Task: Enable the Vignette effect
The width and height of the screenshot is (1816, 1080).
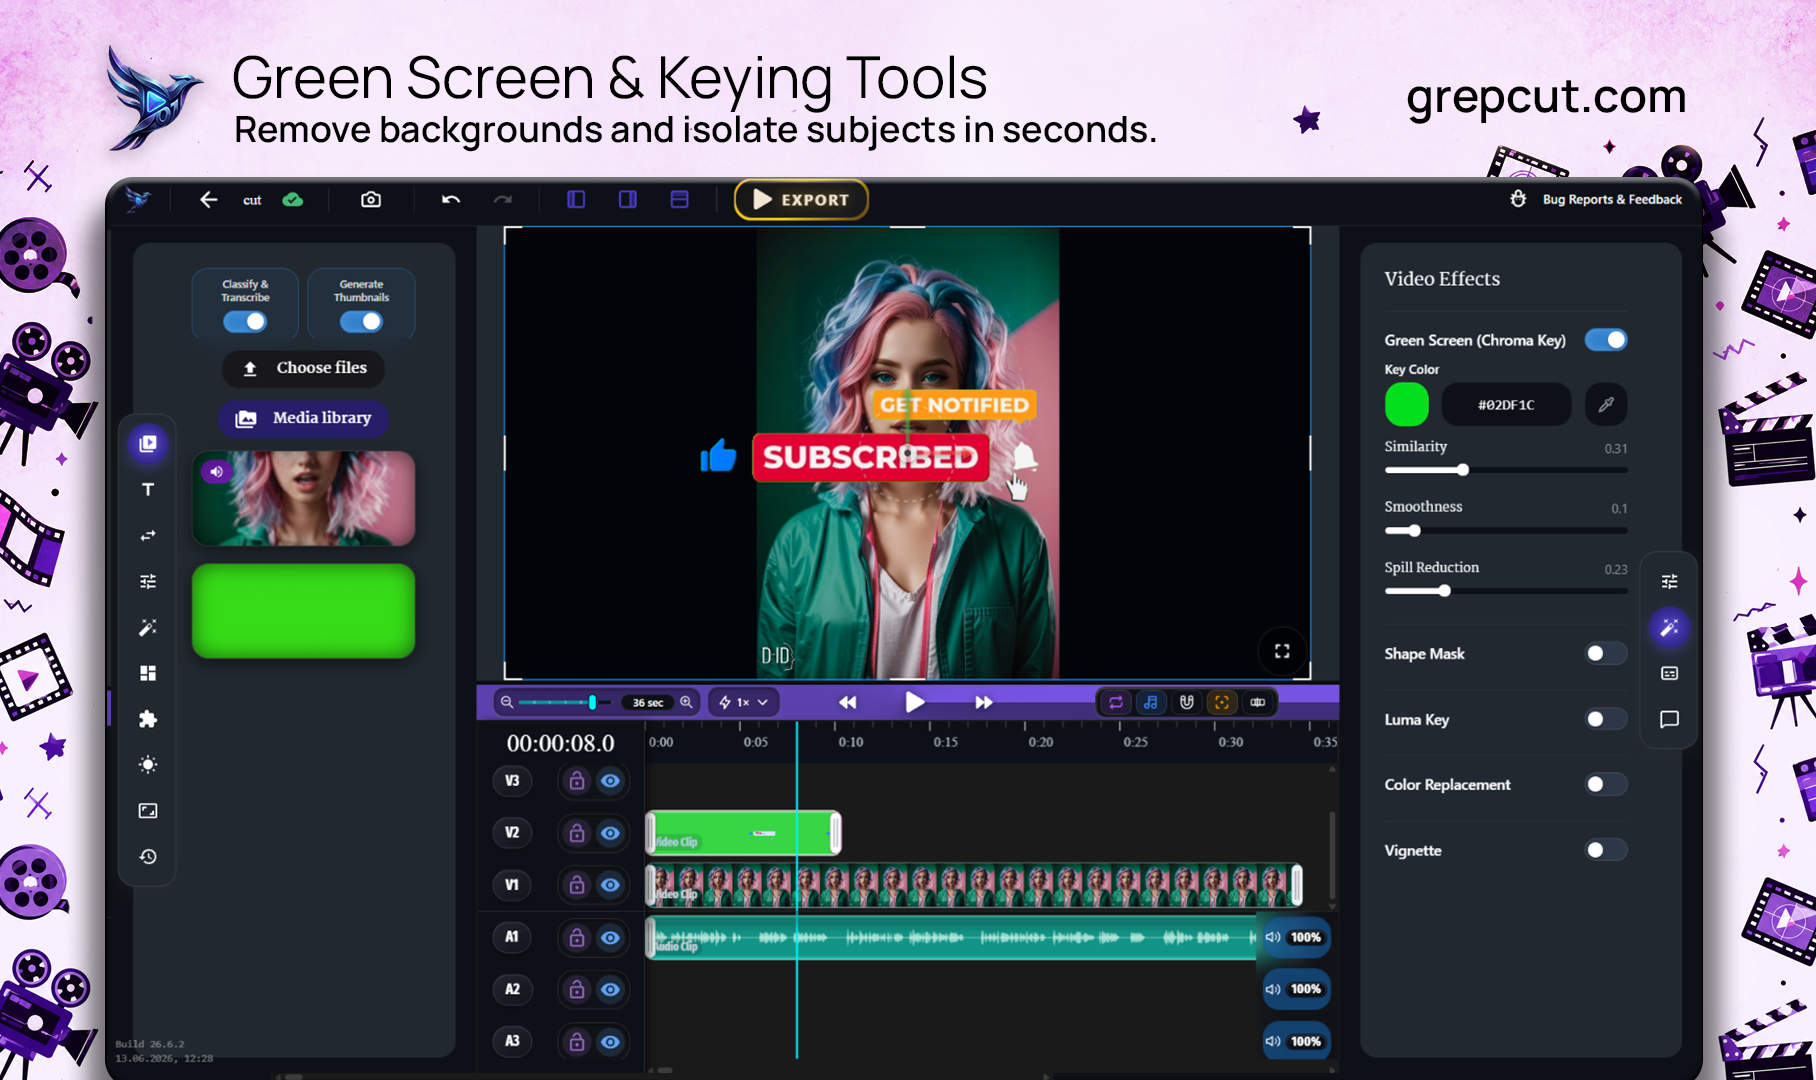Action: 1606,850
